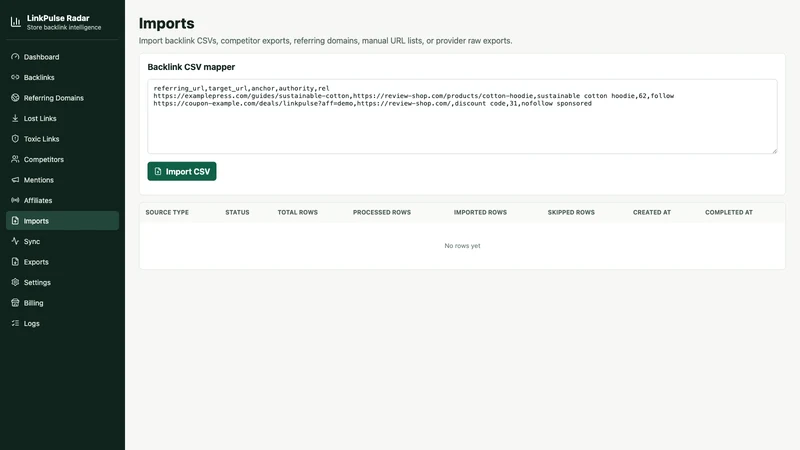The width and height of the screenshot is (800, 450).
Task: Open Settings from sidebar
Action: point(62,282)
